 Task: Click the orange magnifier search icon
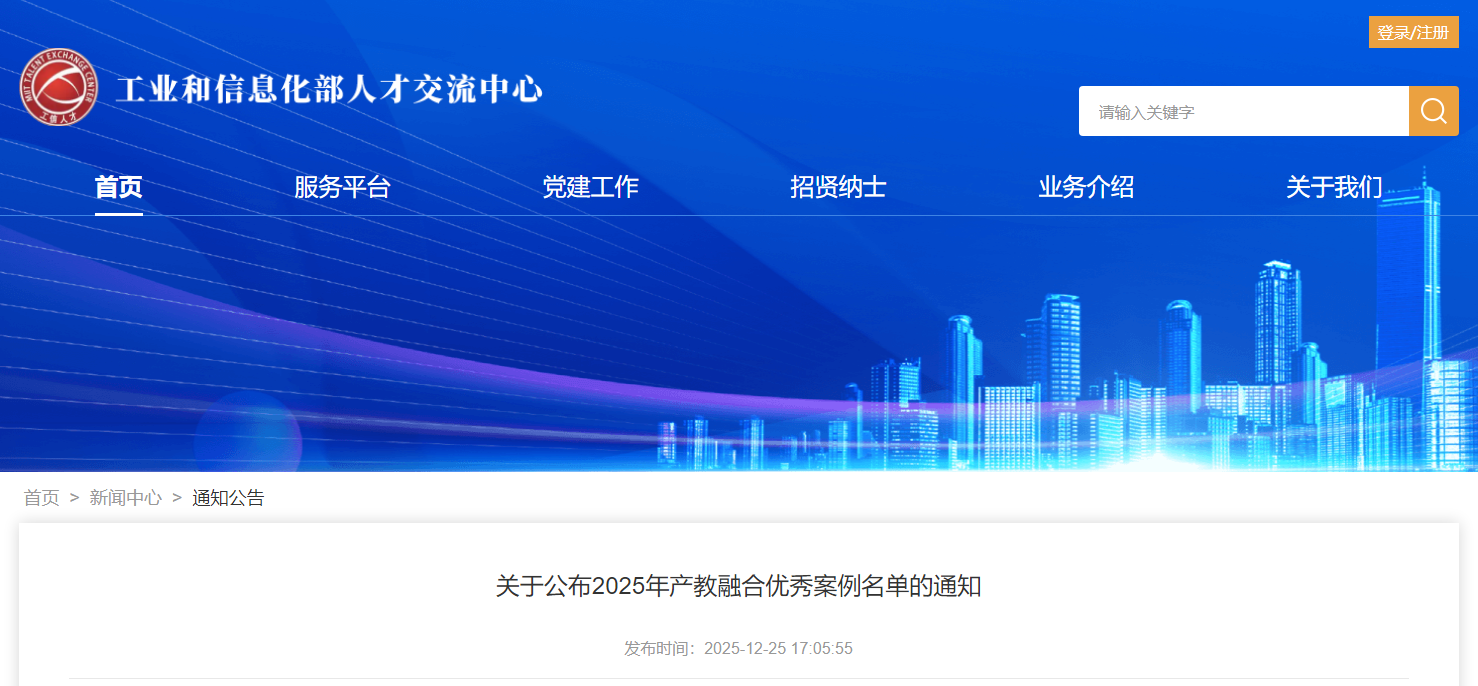1433,111
